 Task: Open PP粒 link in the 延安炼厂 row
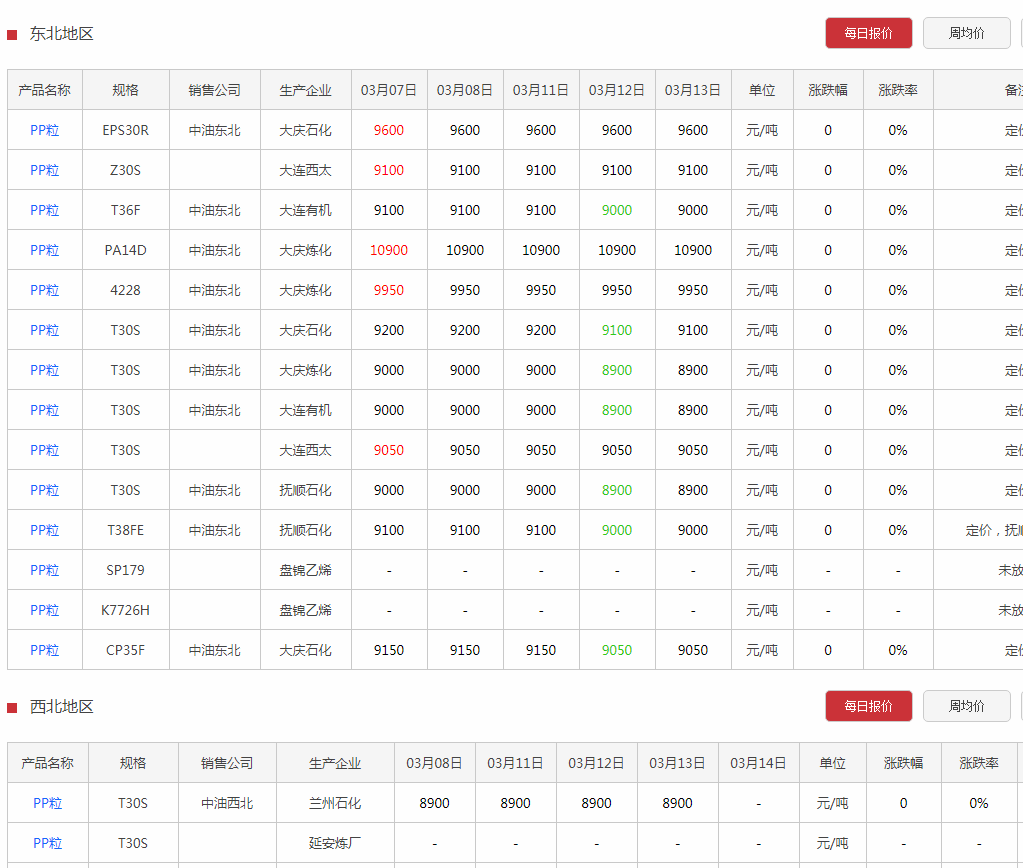(48, 843)
